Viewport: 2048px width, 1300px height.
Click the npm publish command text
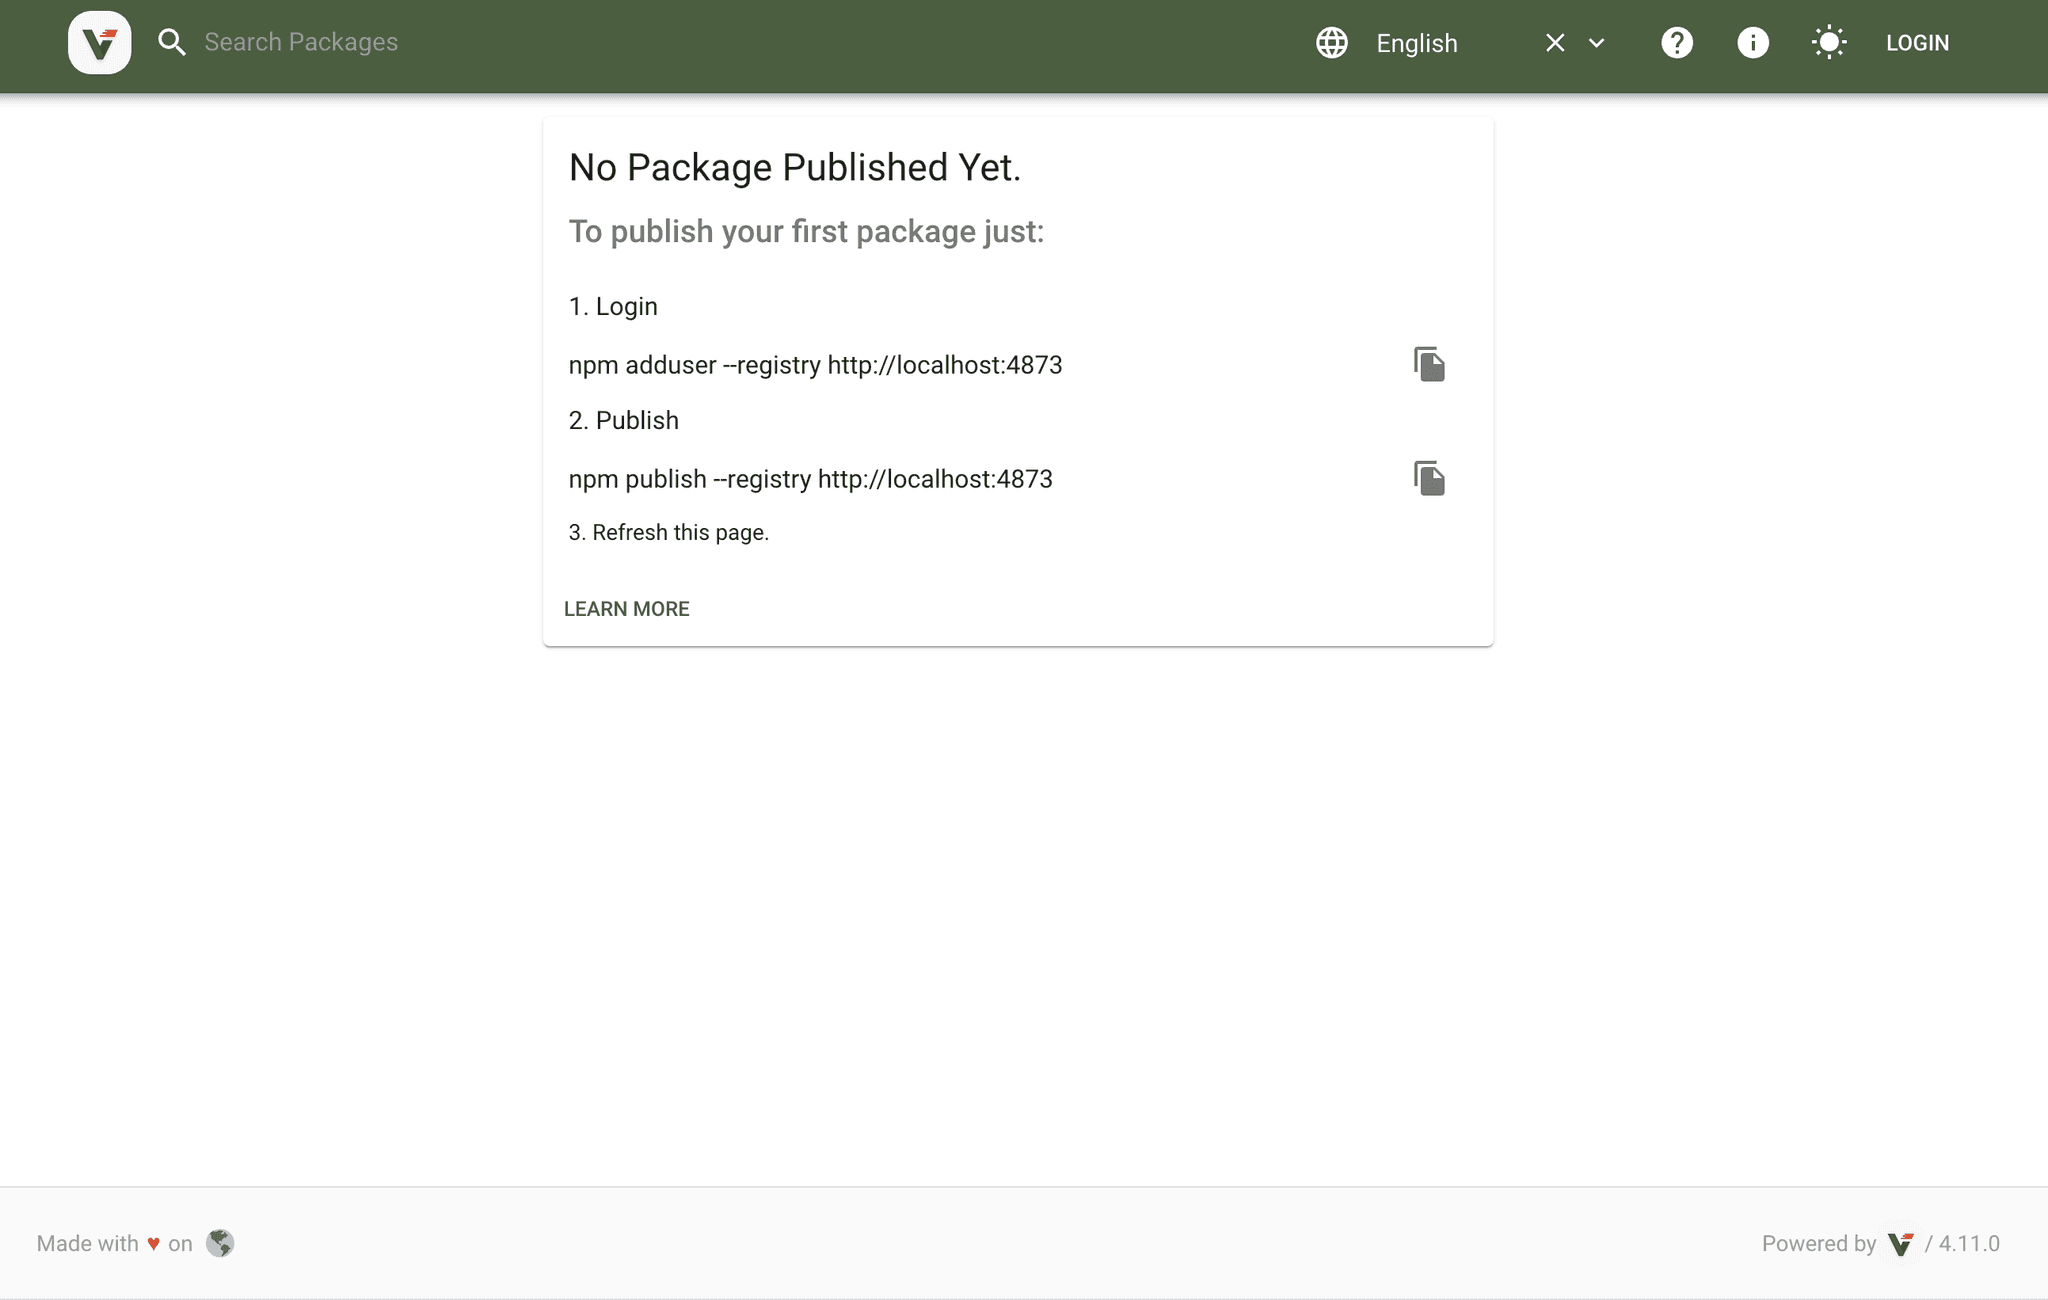click(810, 479)
